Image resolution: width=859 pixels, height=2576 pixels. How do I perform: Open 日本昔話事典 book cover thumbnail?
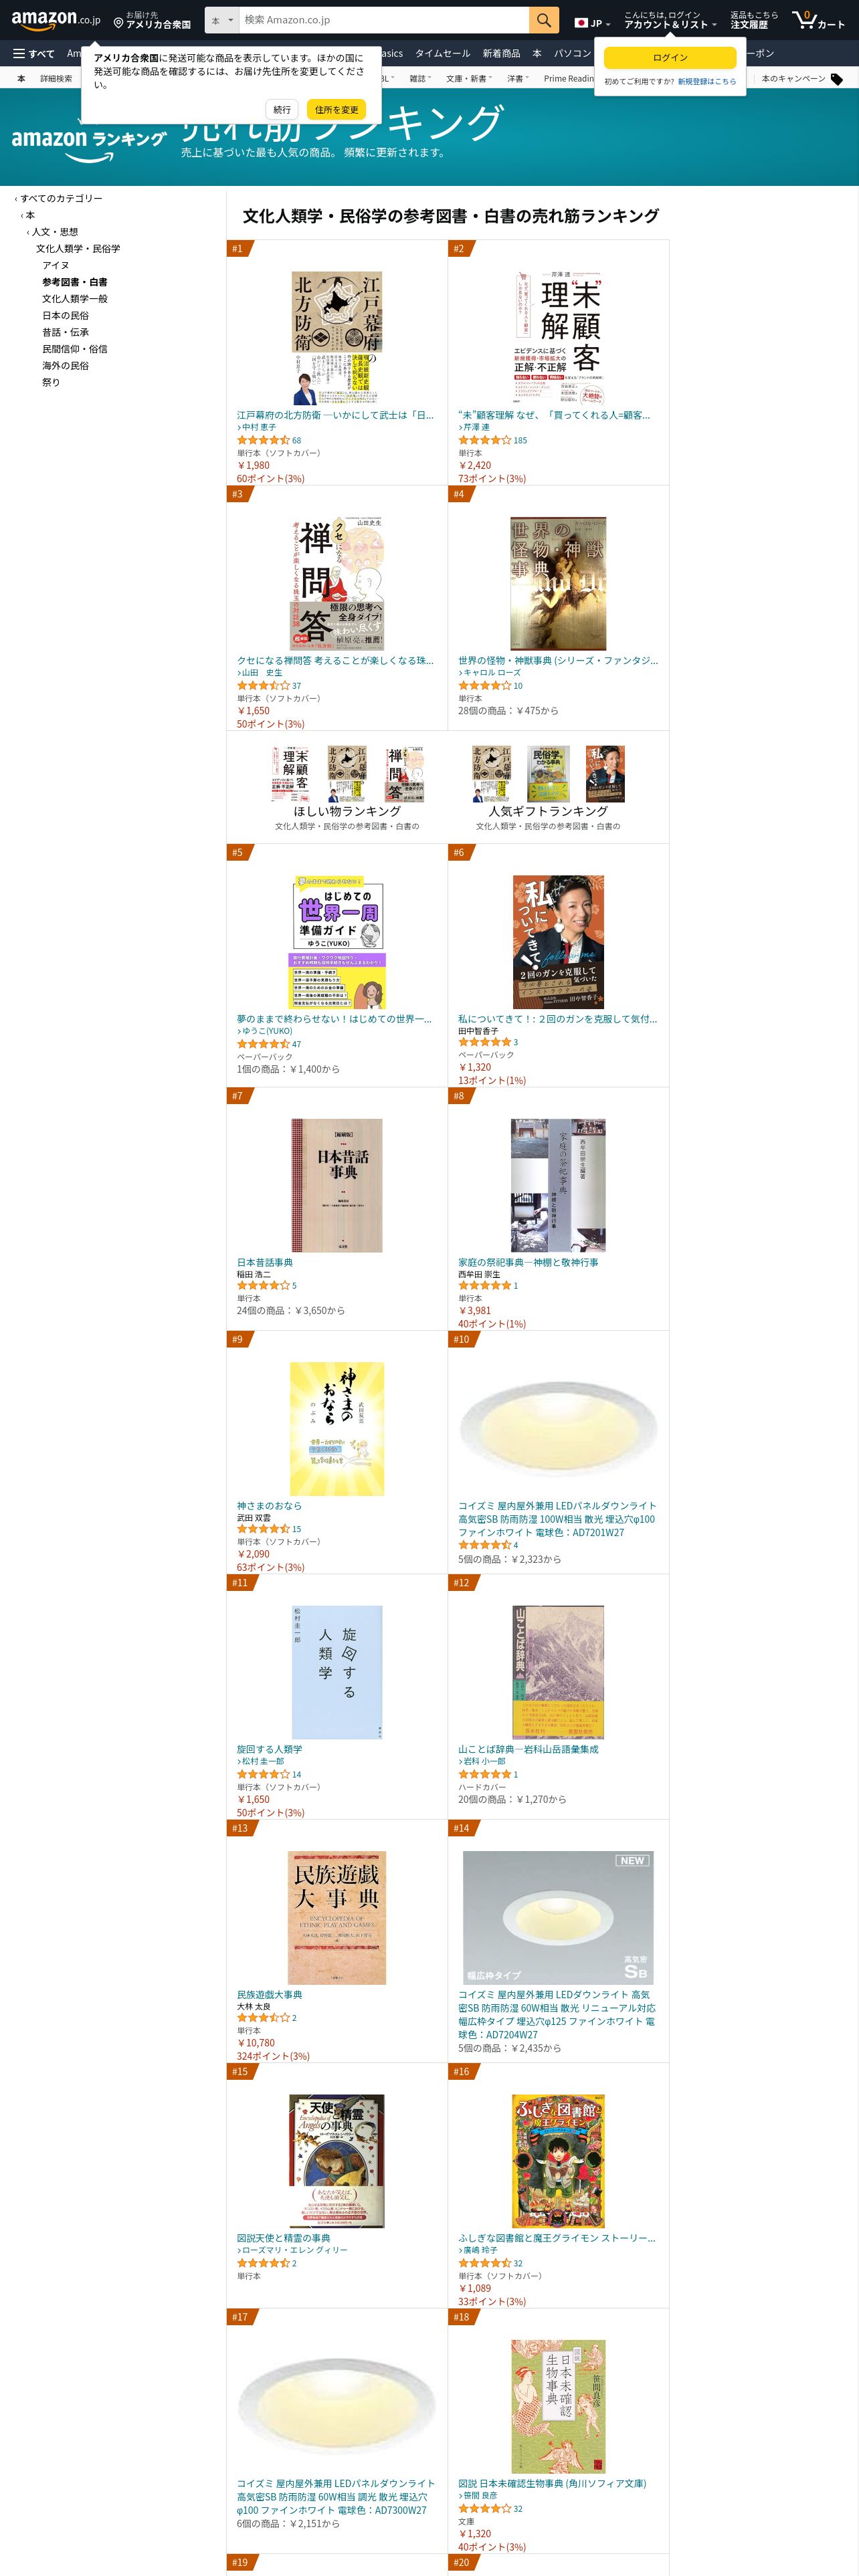[337, 1185]
